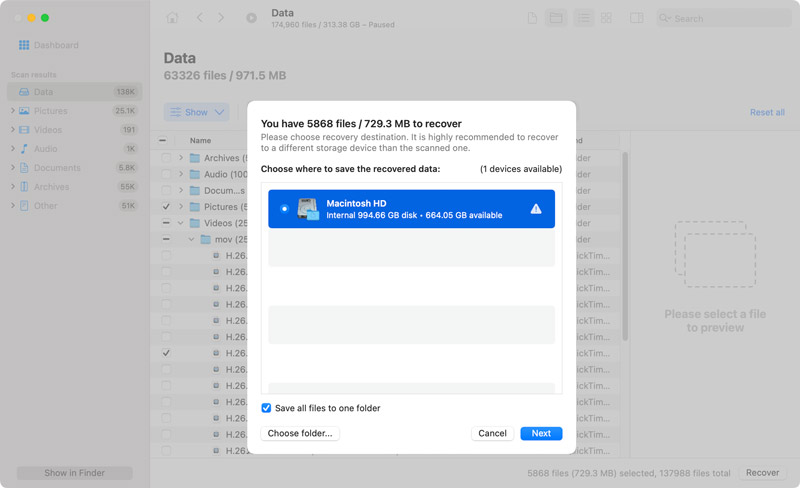Toggle the preview panel icon
Viewport: 800px width, 488px height.
click(637, 18)
